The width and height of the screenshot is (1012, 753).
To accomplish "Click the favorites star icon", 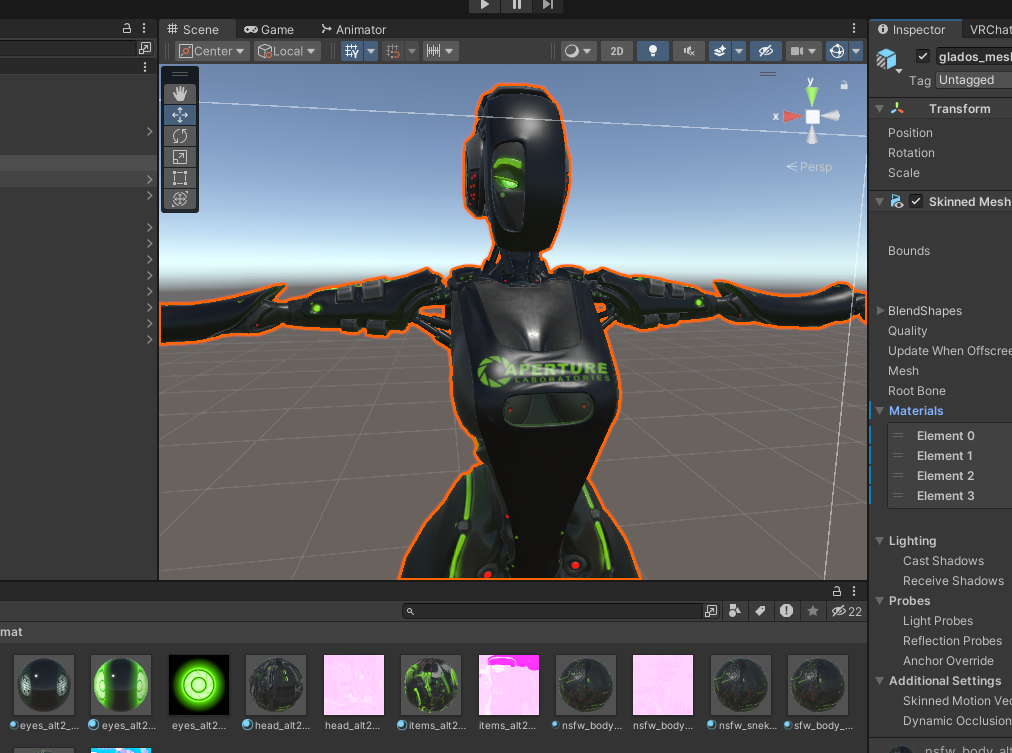I will 813,611.
